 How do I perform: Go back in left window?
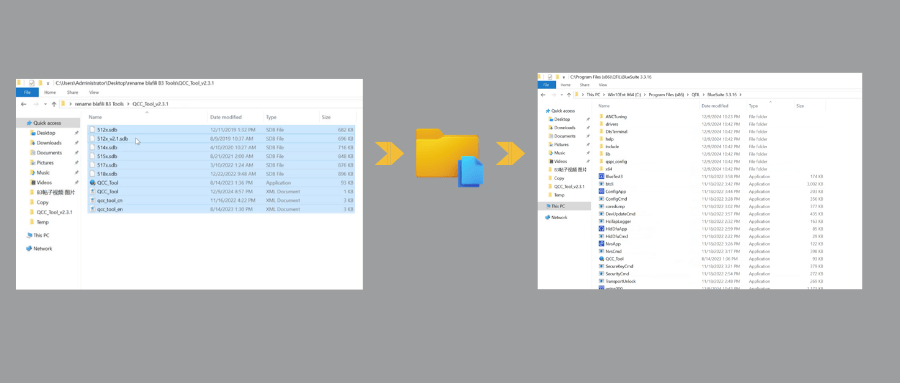tap(24, 104)
